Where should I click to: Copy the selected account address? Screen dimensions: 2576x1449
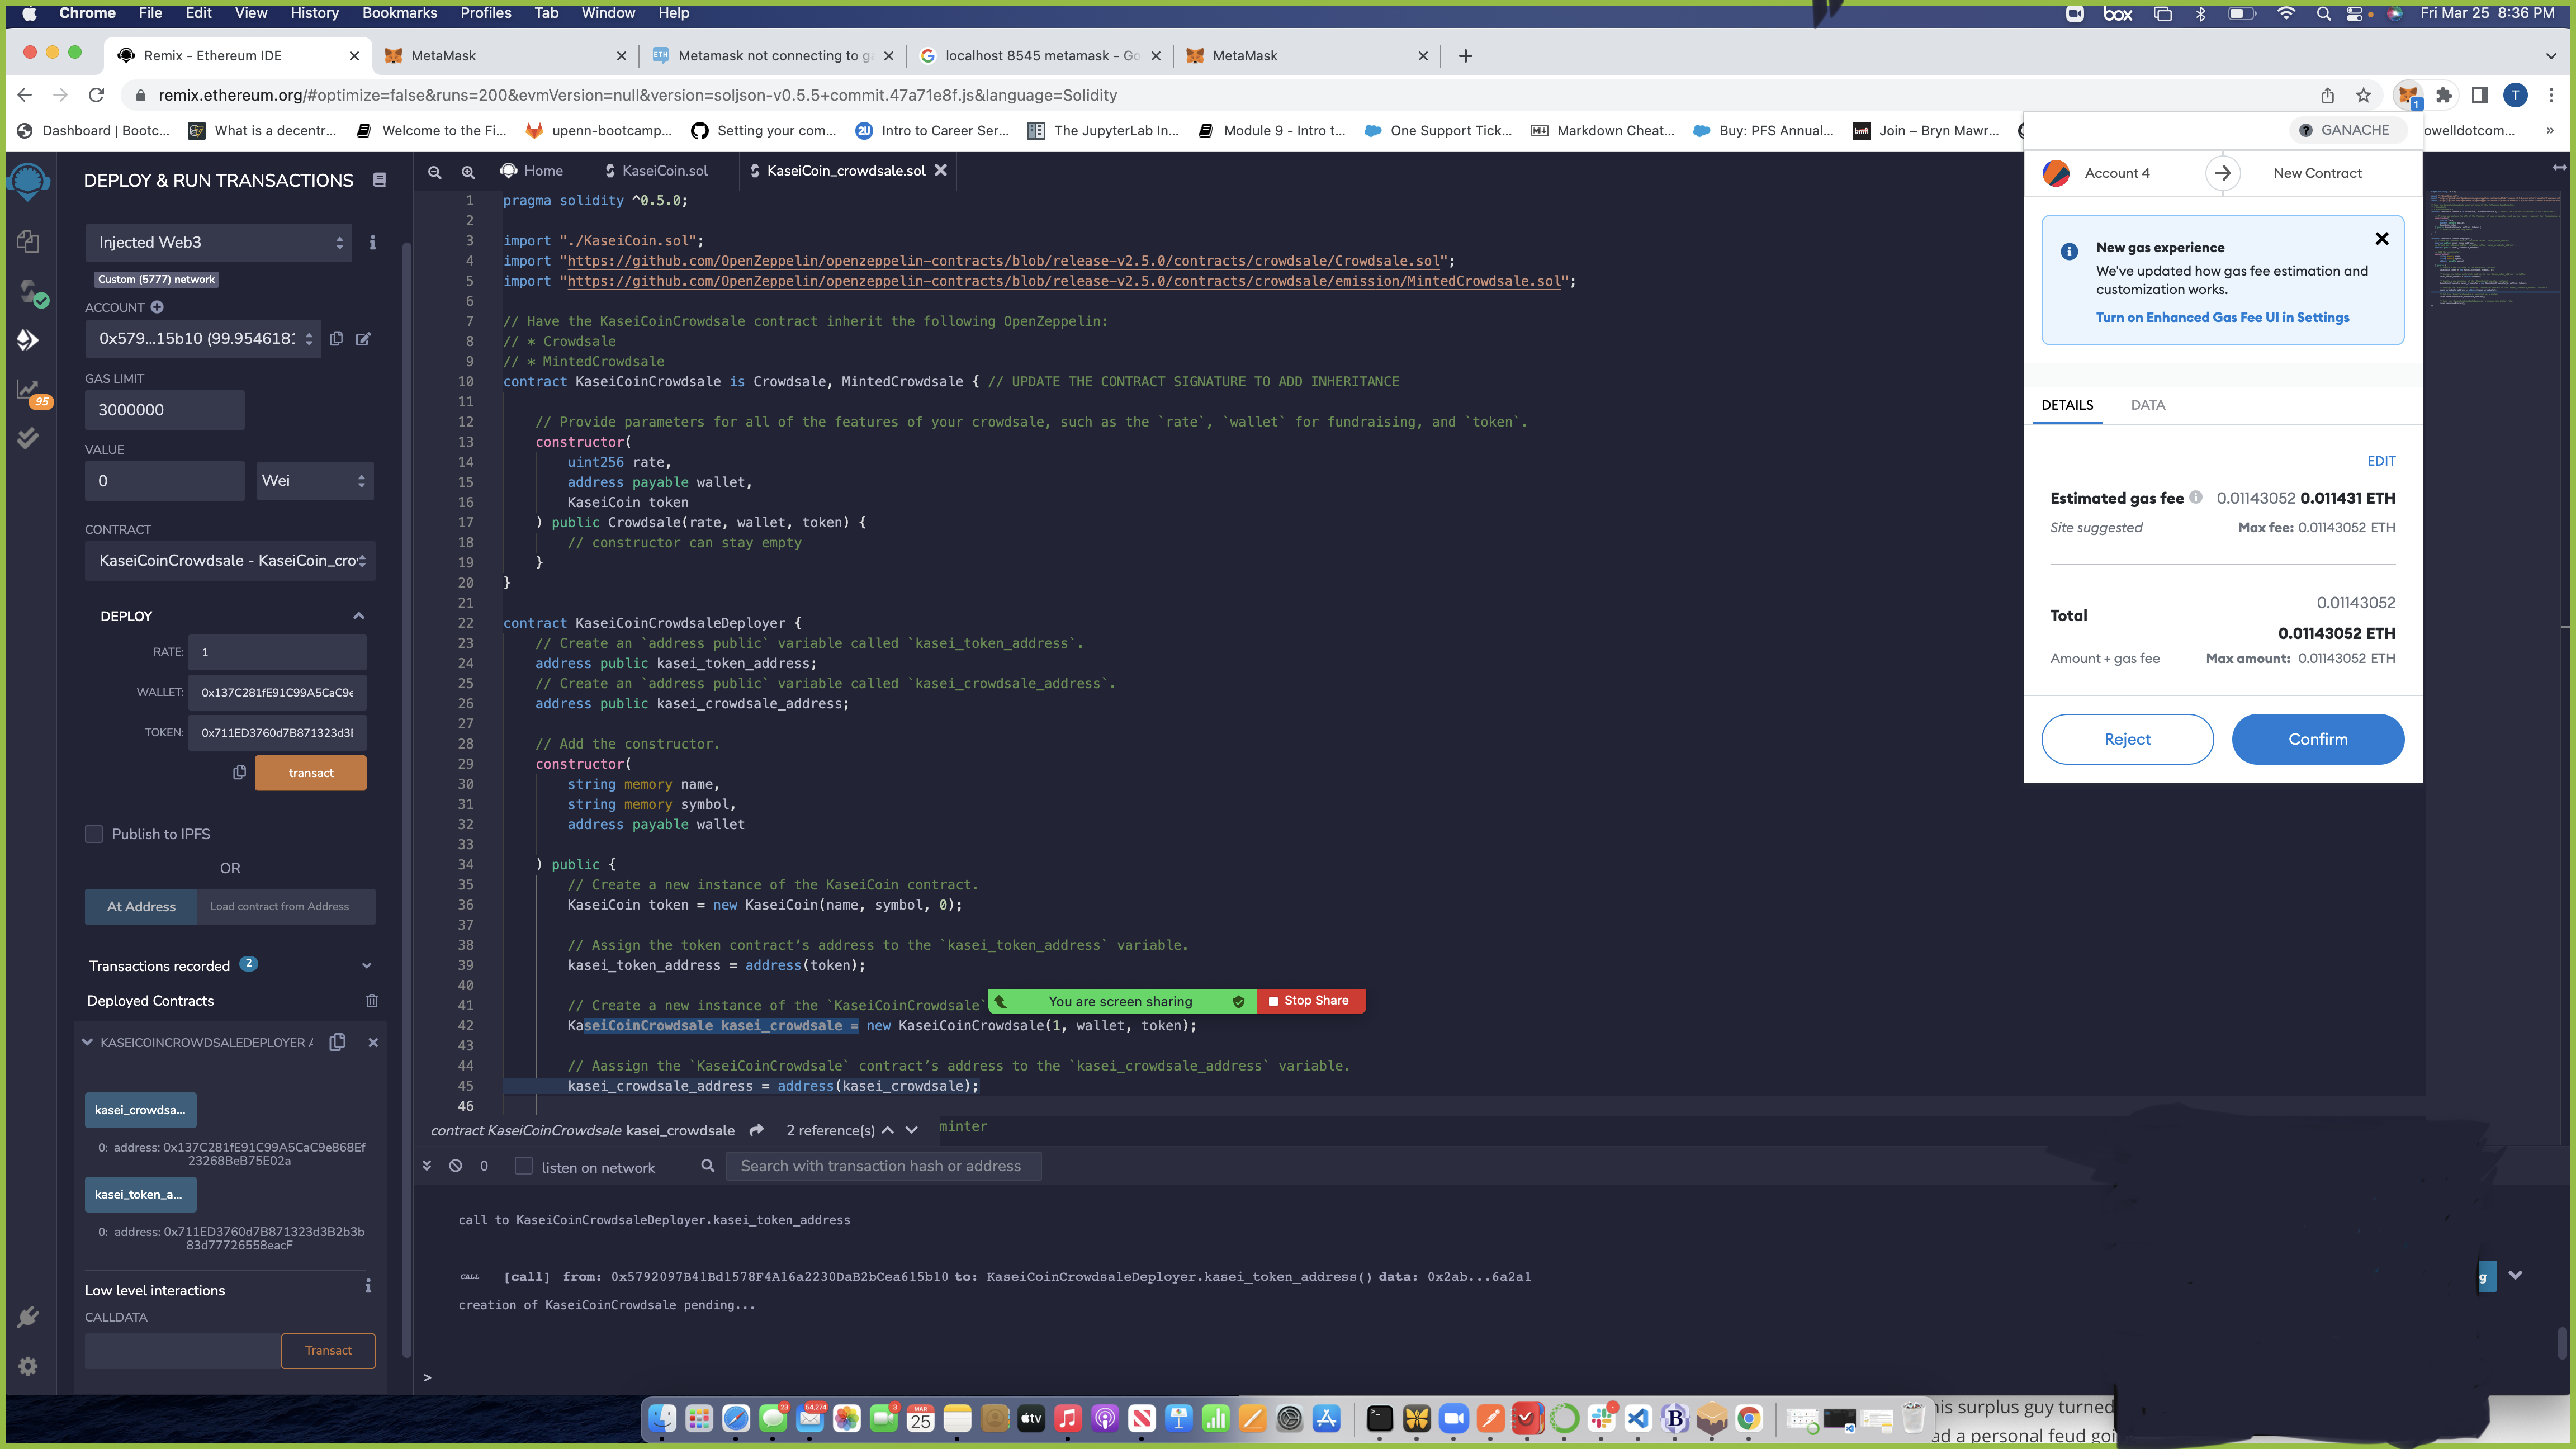336,339
